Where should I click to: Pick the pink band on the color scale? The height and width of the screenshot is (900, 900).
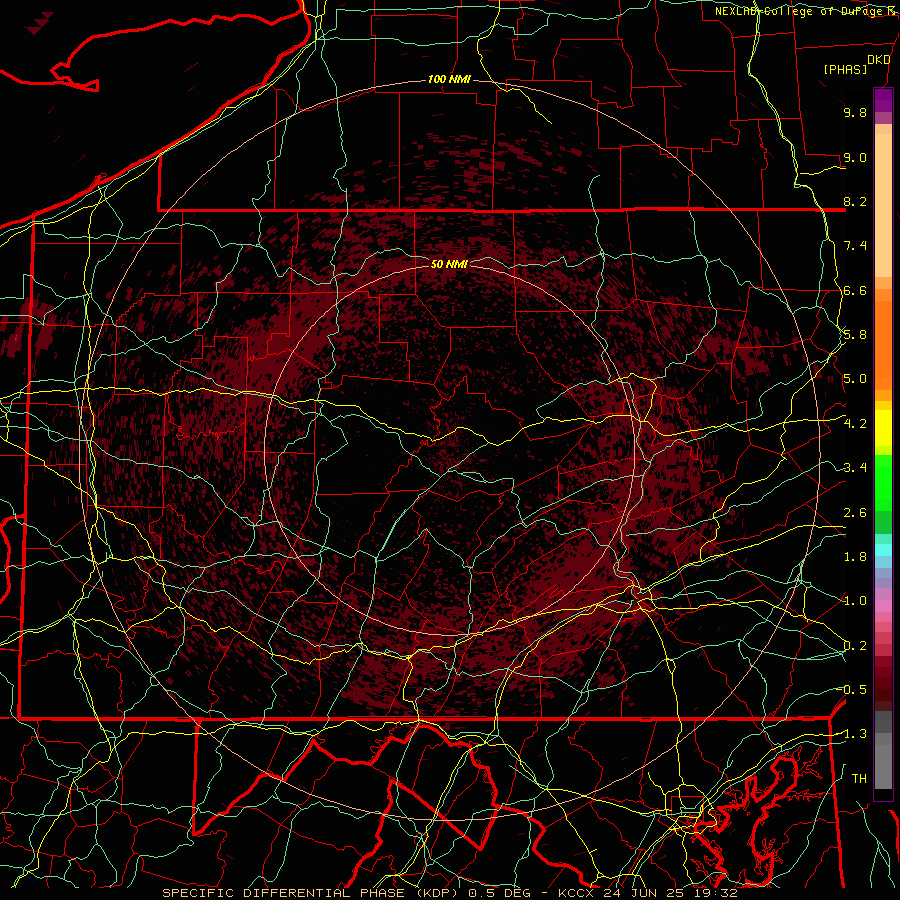(883, 606)
